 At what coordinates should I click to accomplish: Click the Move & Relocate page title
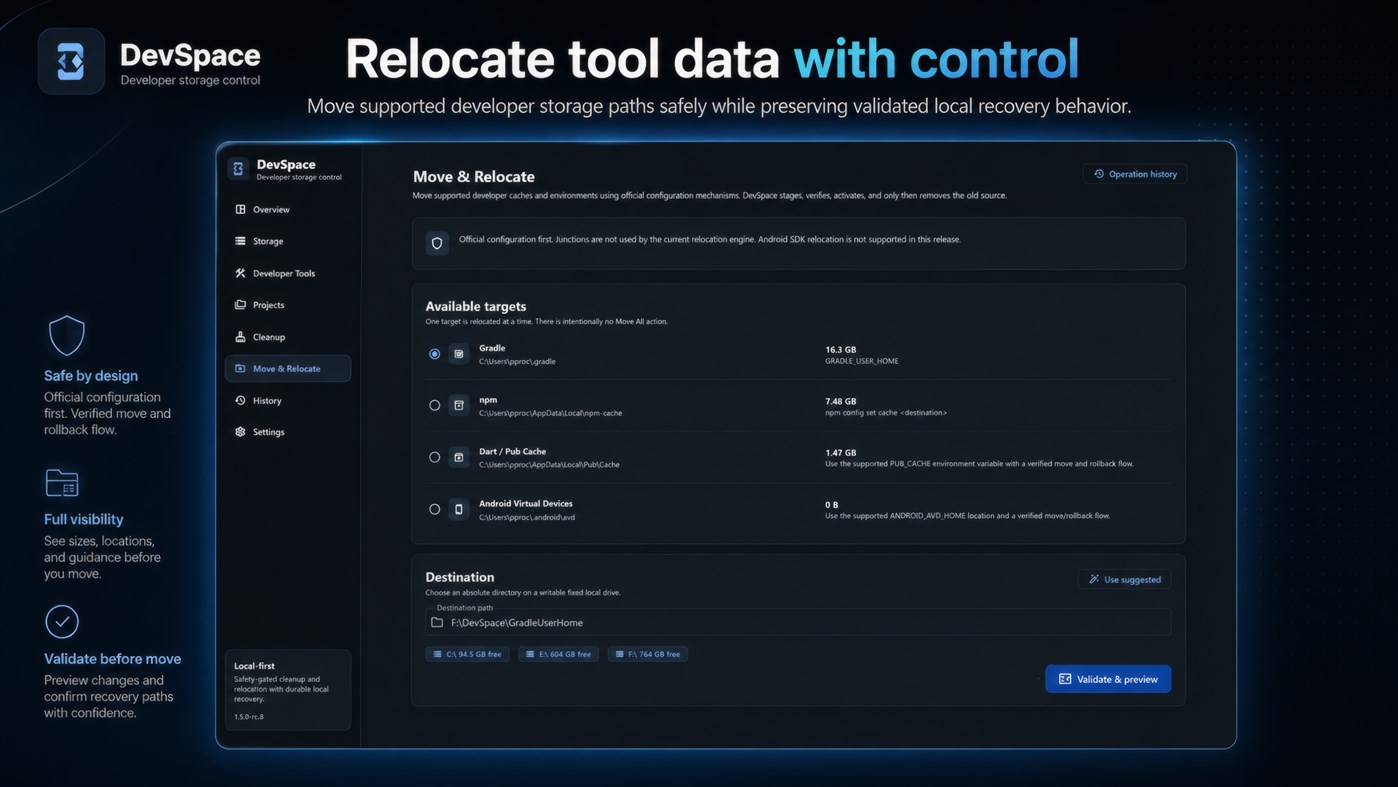(x=474, y=176)
